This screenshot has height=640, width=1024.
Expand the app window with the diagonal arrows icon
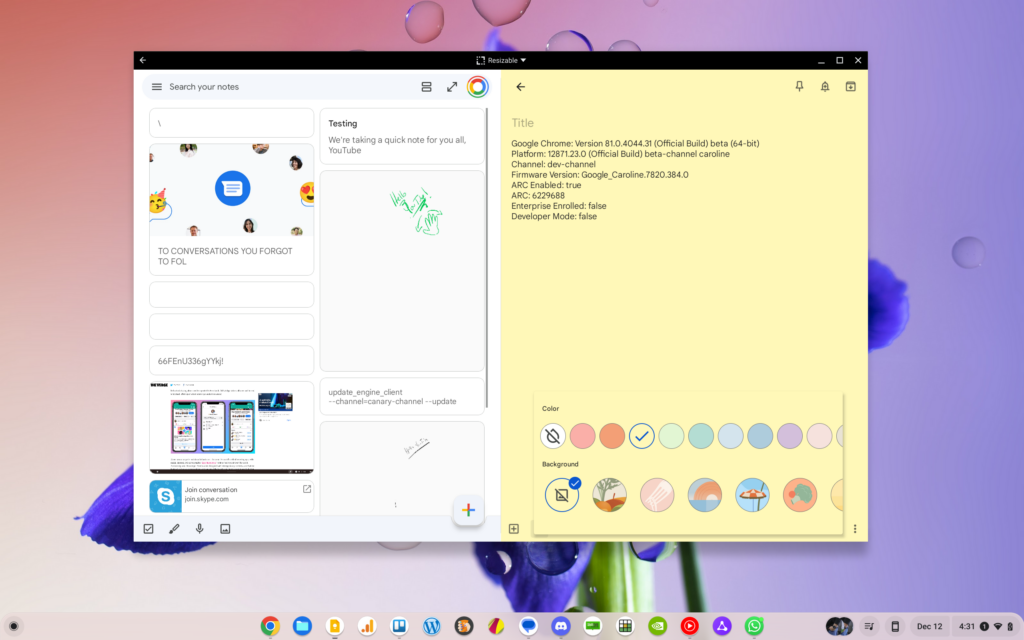pos(452,86)
